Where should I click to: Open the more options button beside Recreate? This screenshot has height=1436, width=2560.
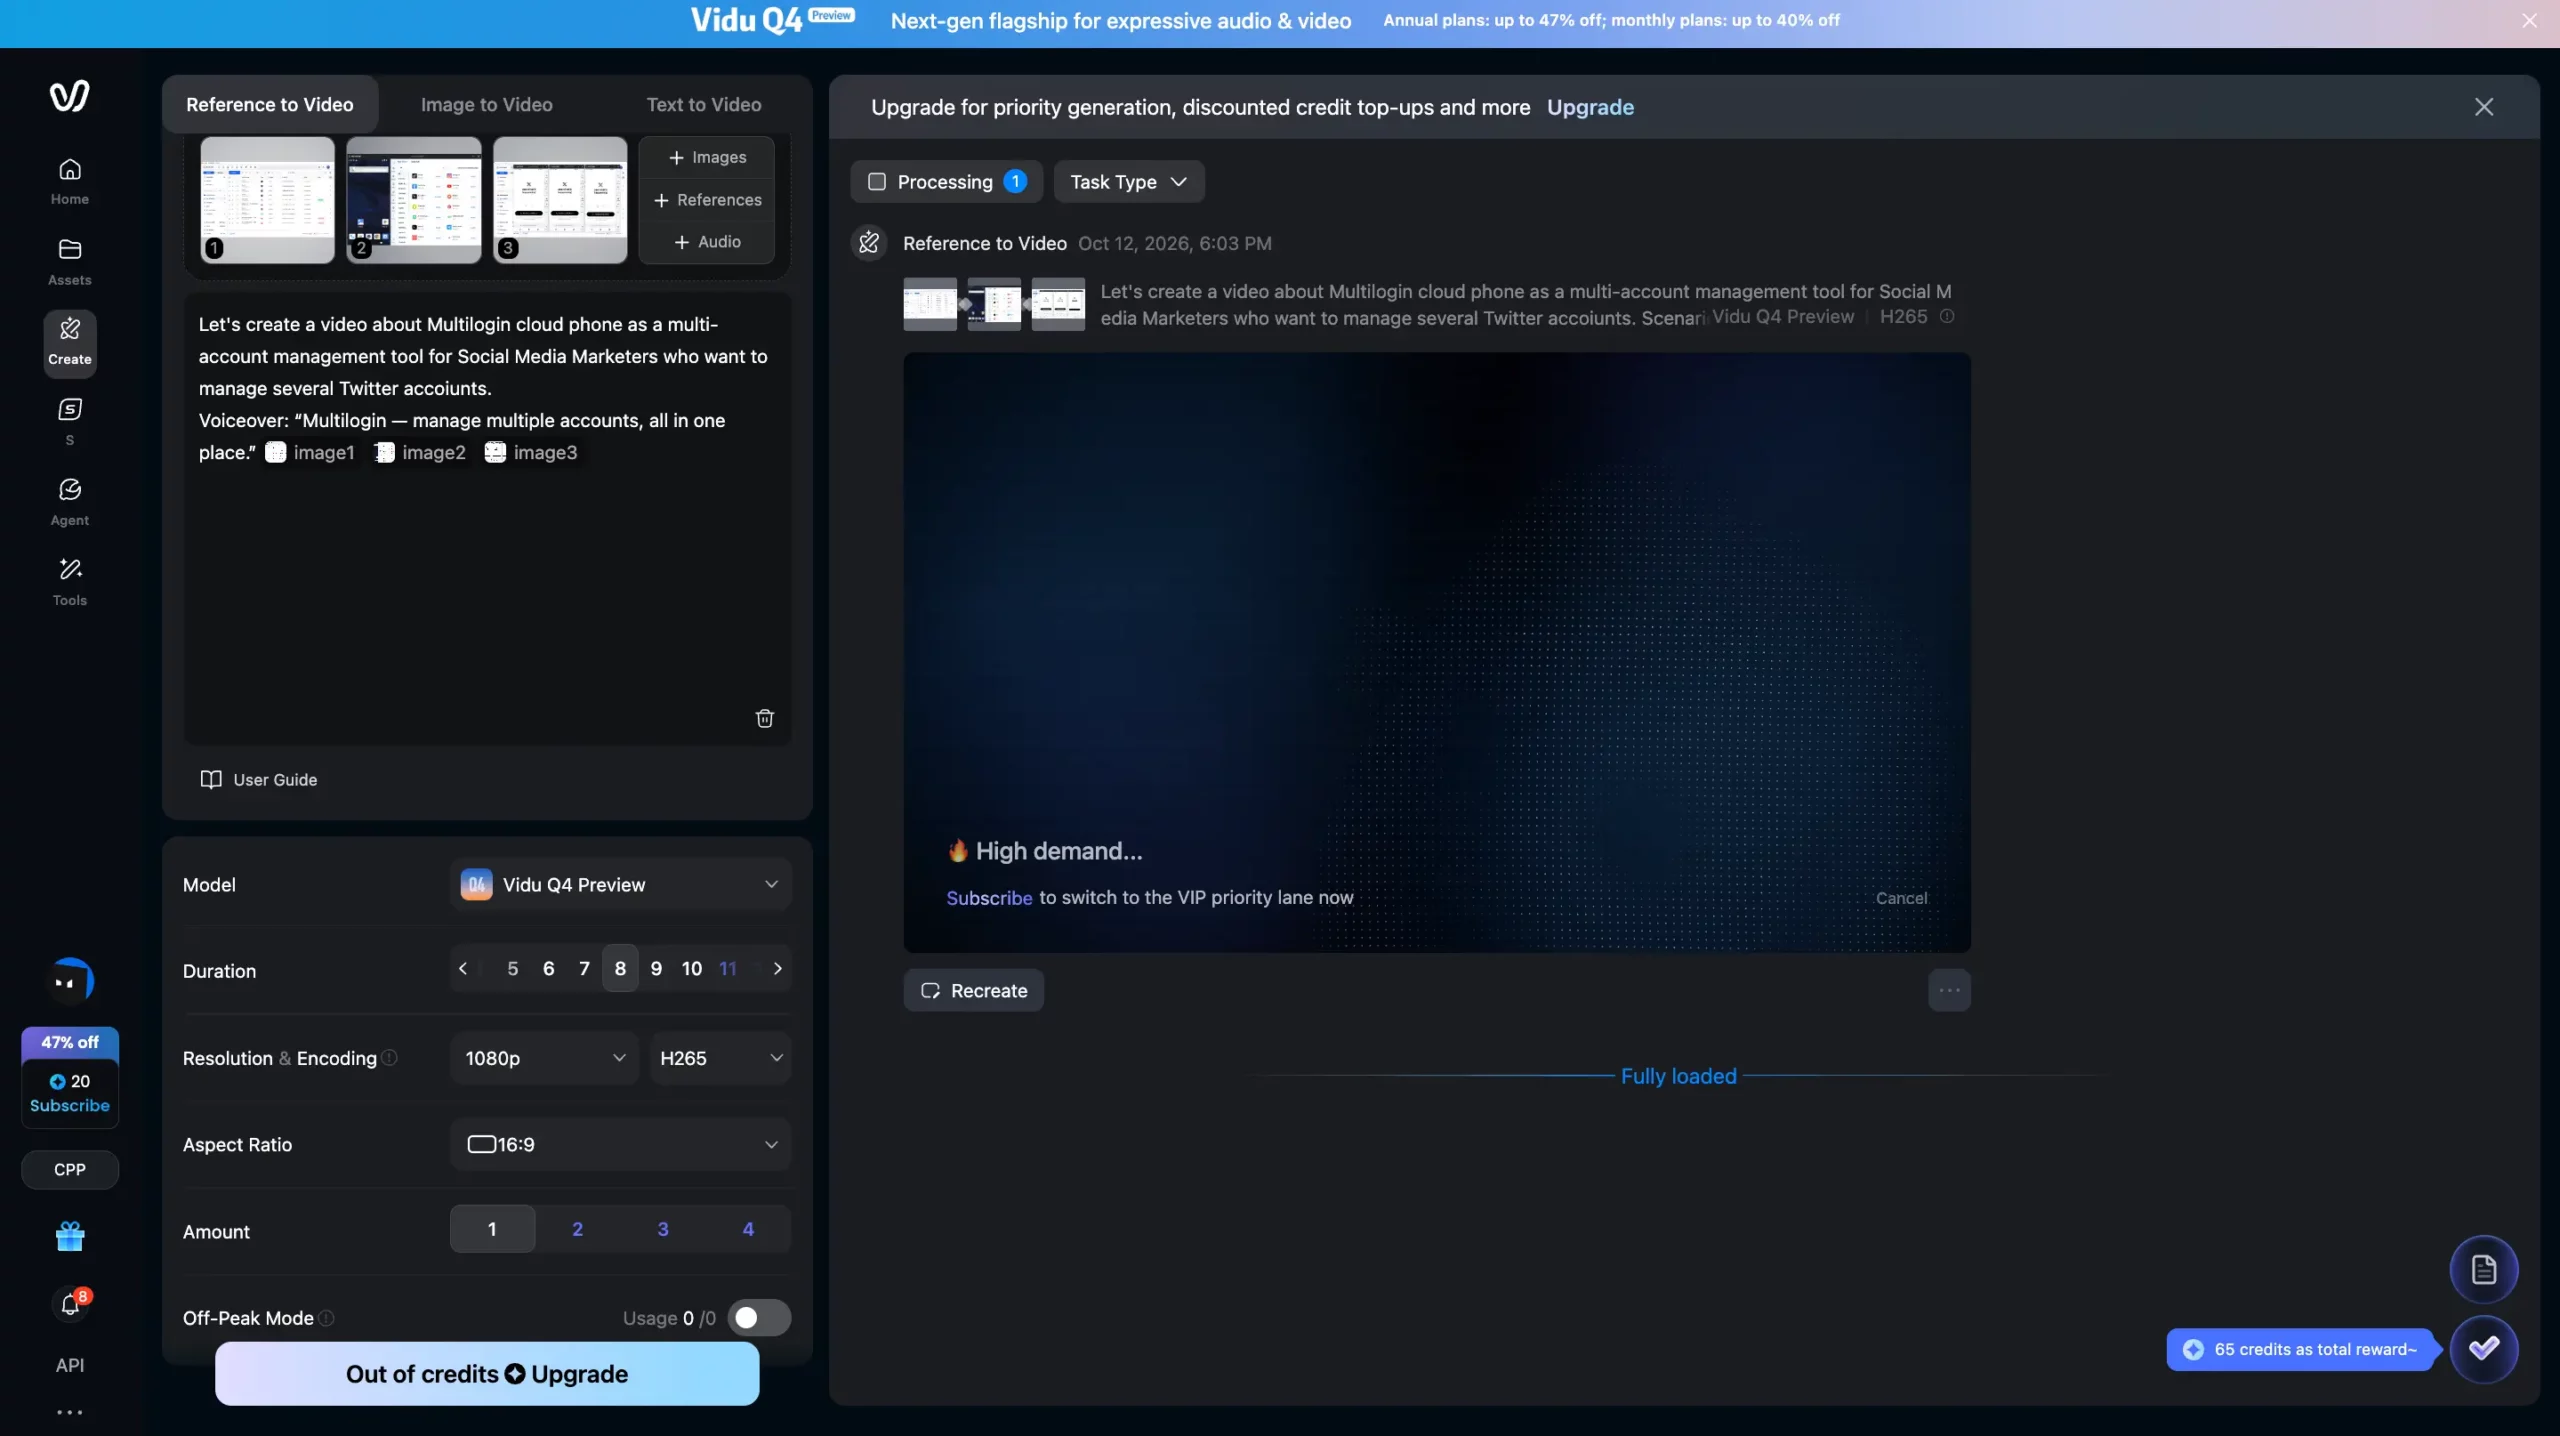[x=1949, y=990]
